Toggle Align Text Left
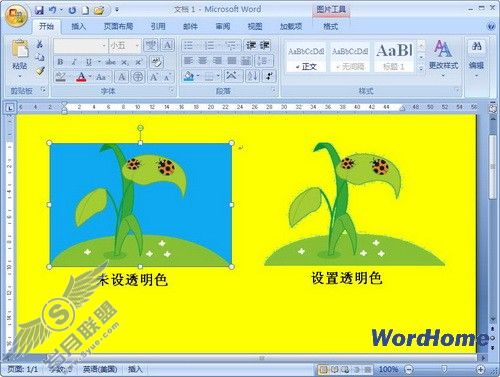This screenshot has width=500, height=377. 189,61
